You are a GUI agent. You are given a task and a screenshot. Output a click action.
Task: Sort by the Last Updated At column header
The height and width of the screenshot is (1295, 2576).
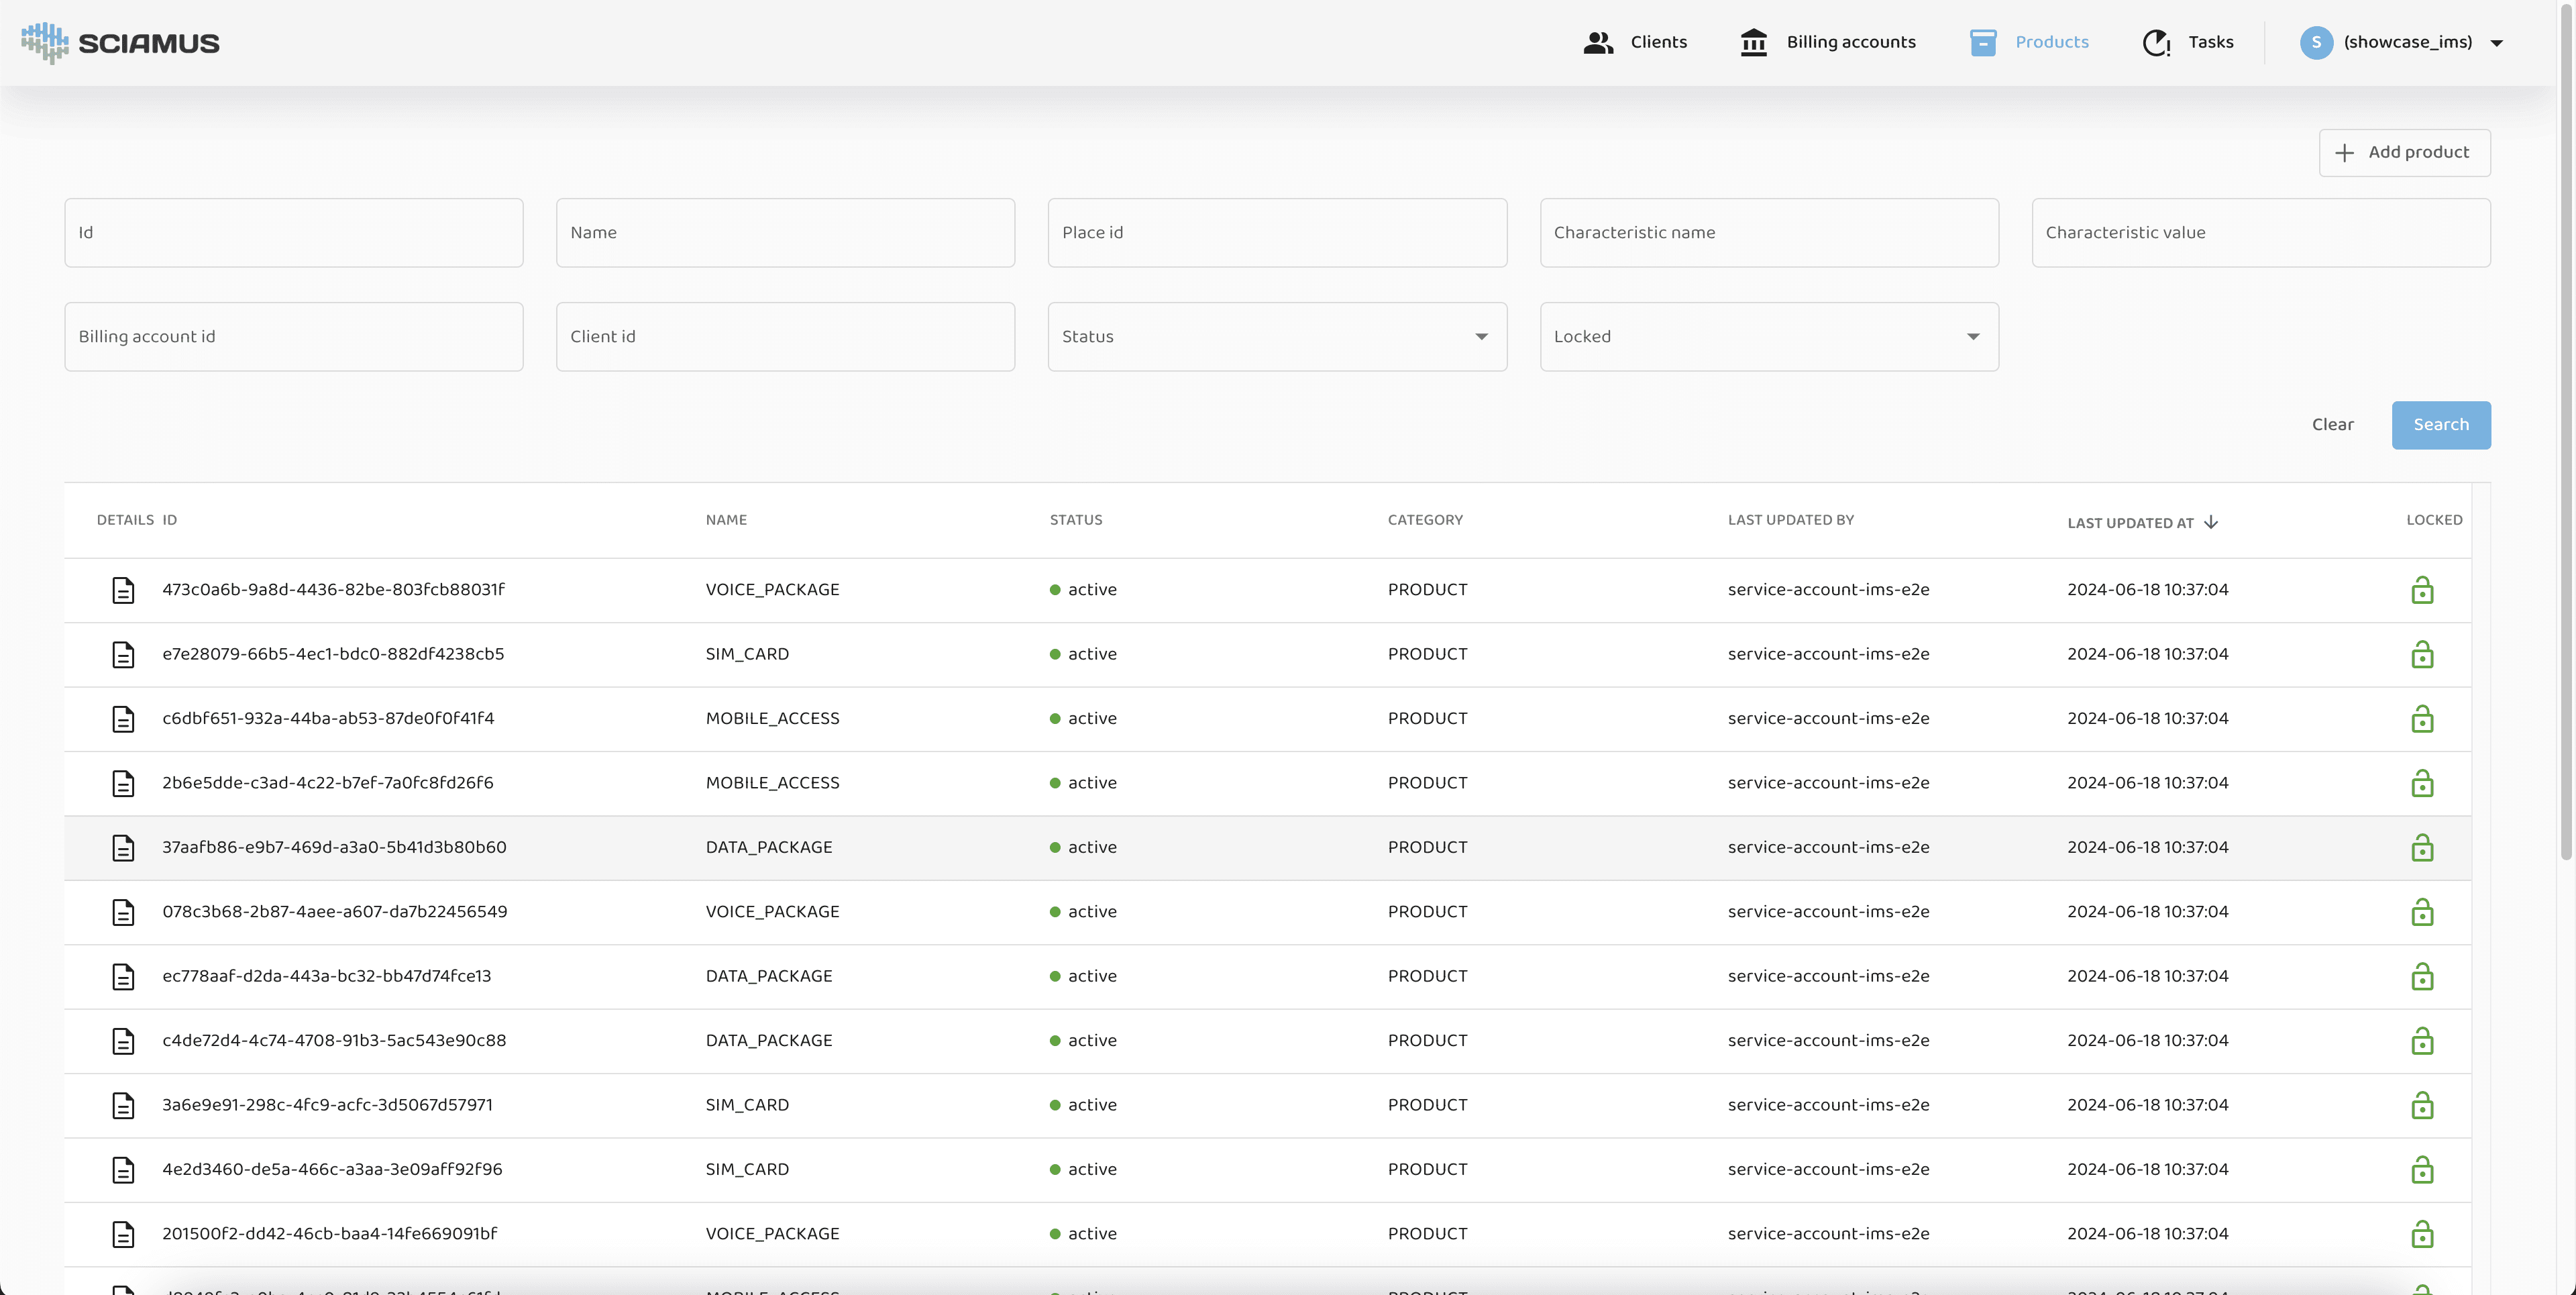tap(2130, 523)
